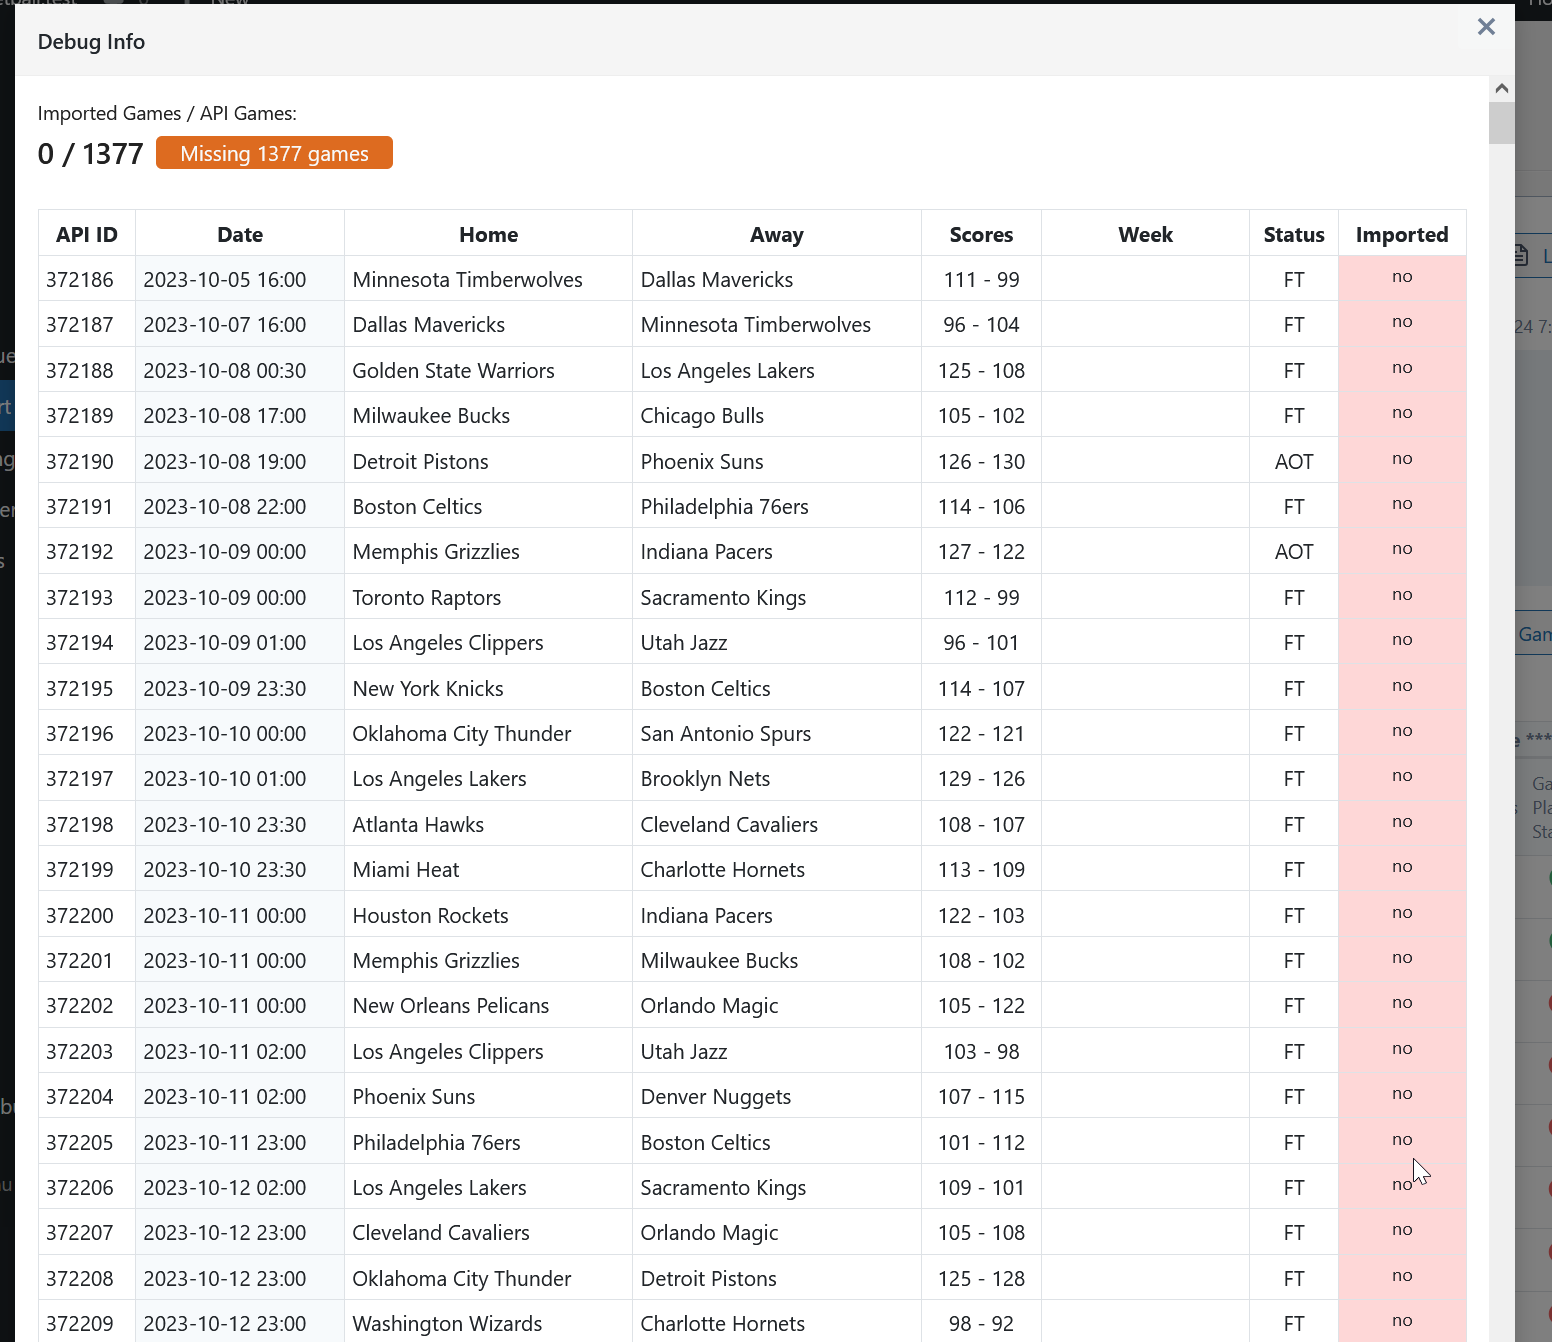Image resolution: width=1552 pixels, height=1342 pixels.
Task: Click Denver Nuggets away cell
Action: pos(777,1097)
